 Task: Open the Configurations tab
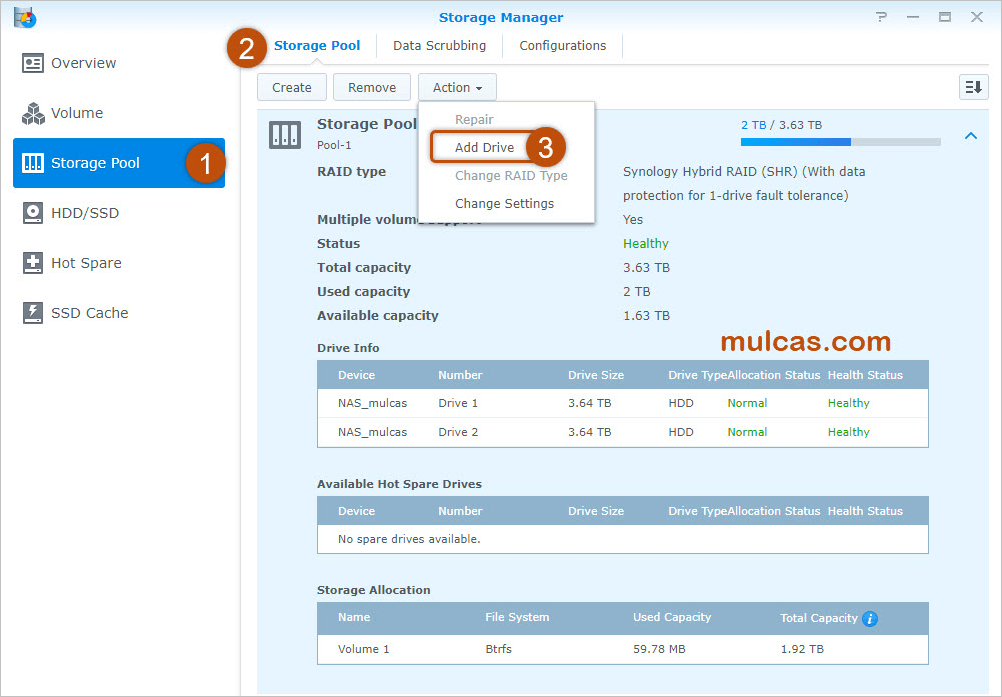click(562, 46)
